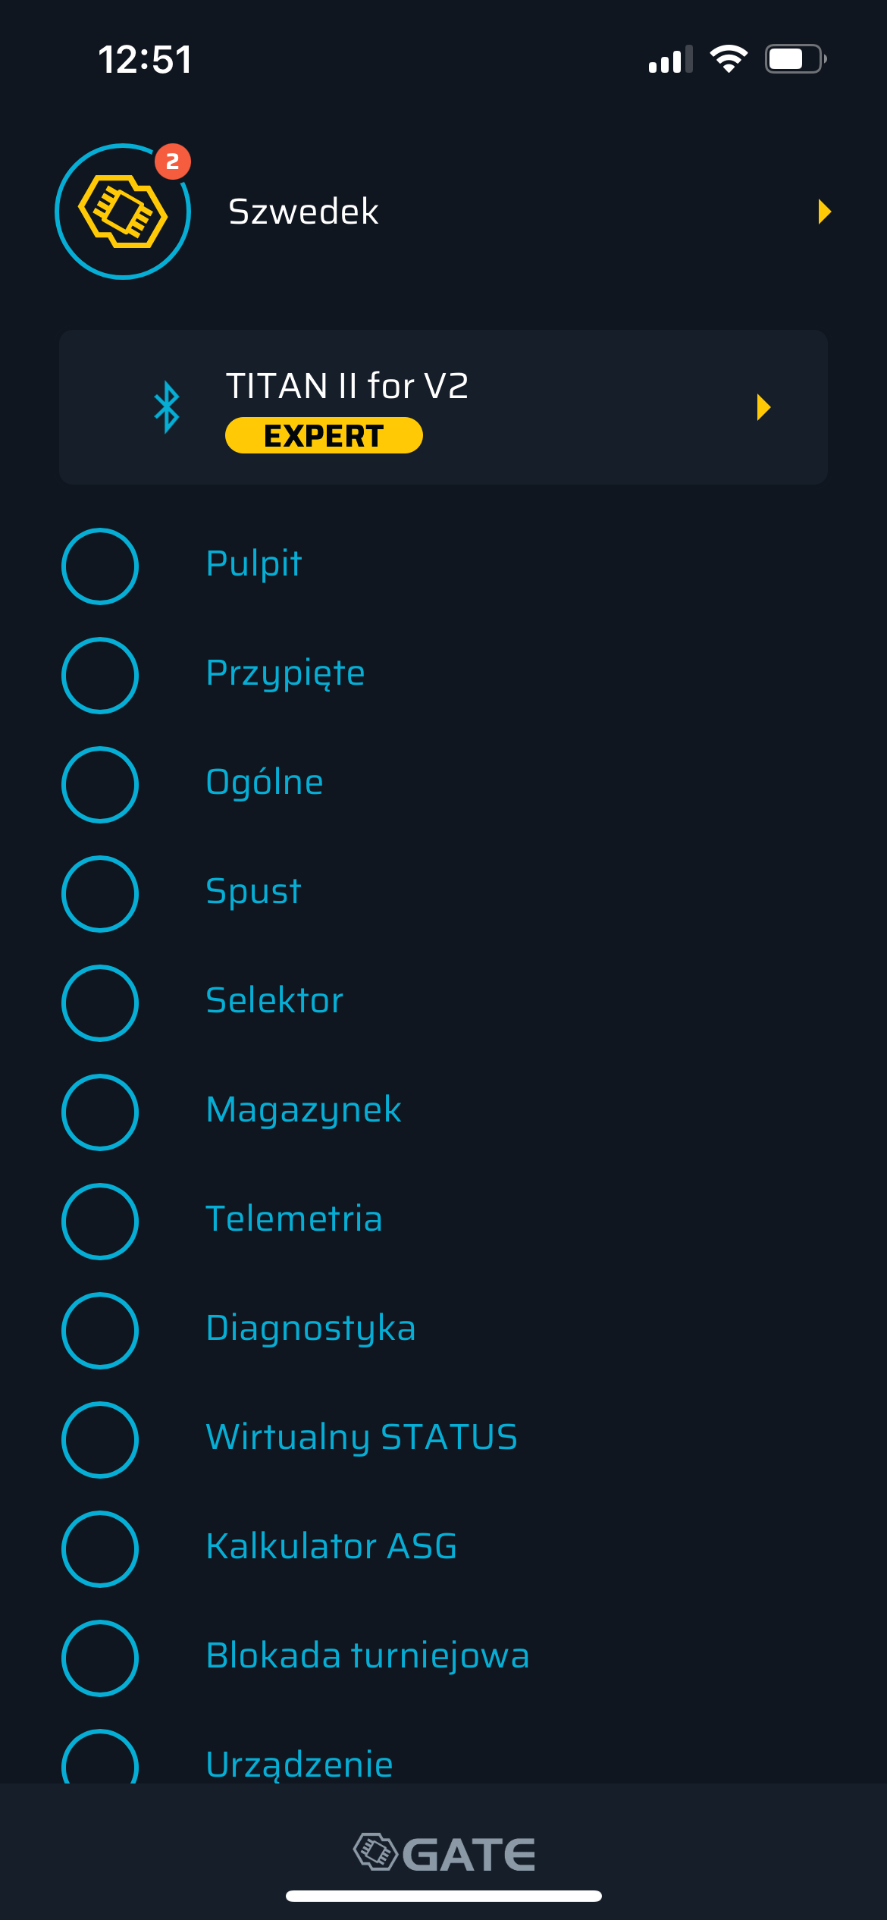Open the Magazynek menu item
The image size is (887, 1920).
pos(303,1110)
